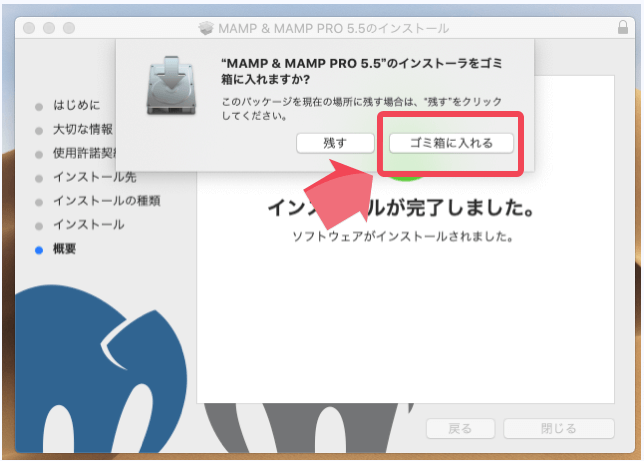The image size is (644, 461).
Task: Click the yellow minimize window button
Action: click(x=49, y=28)
